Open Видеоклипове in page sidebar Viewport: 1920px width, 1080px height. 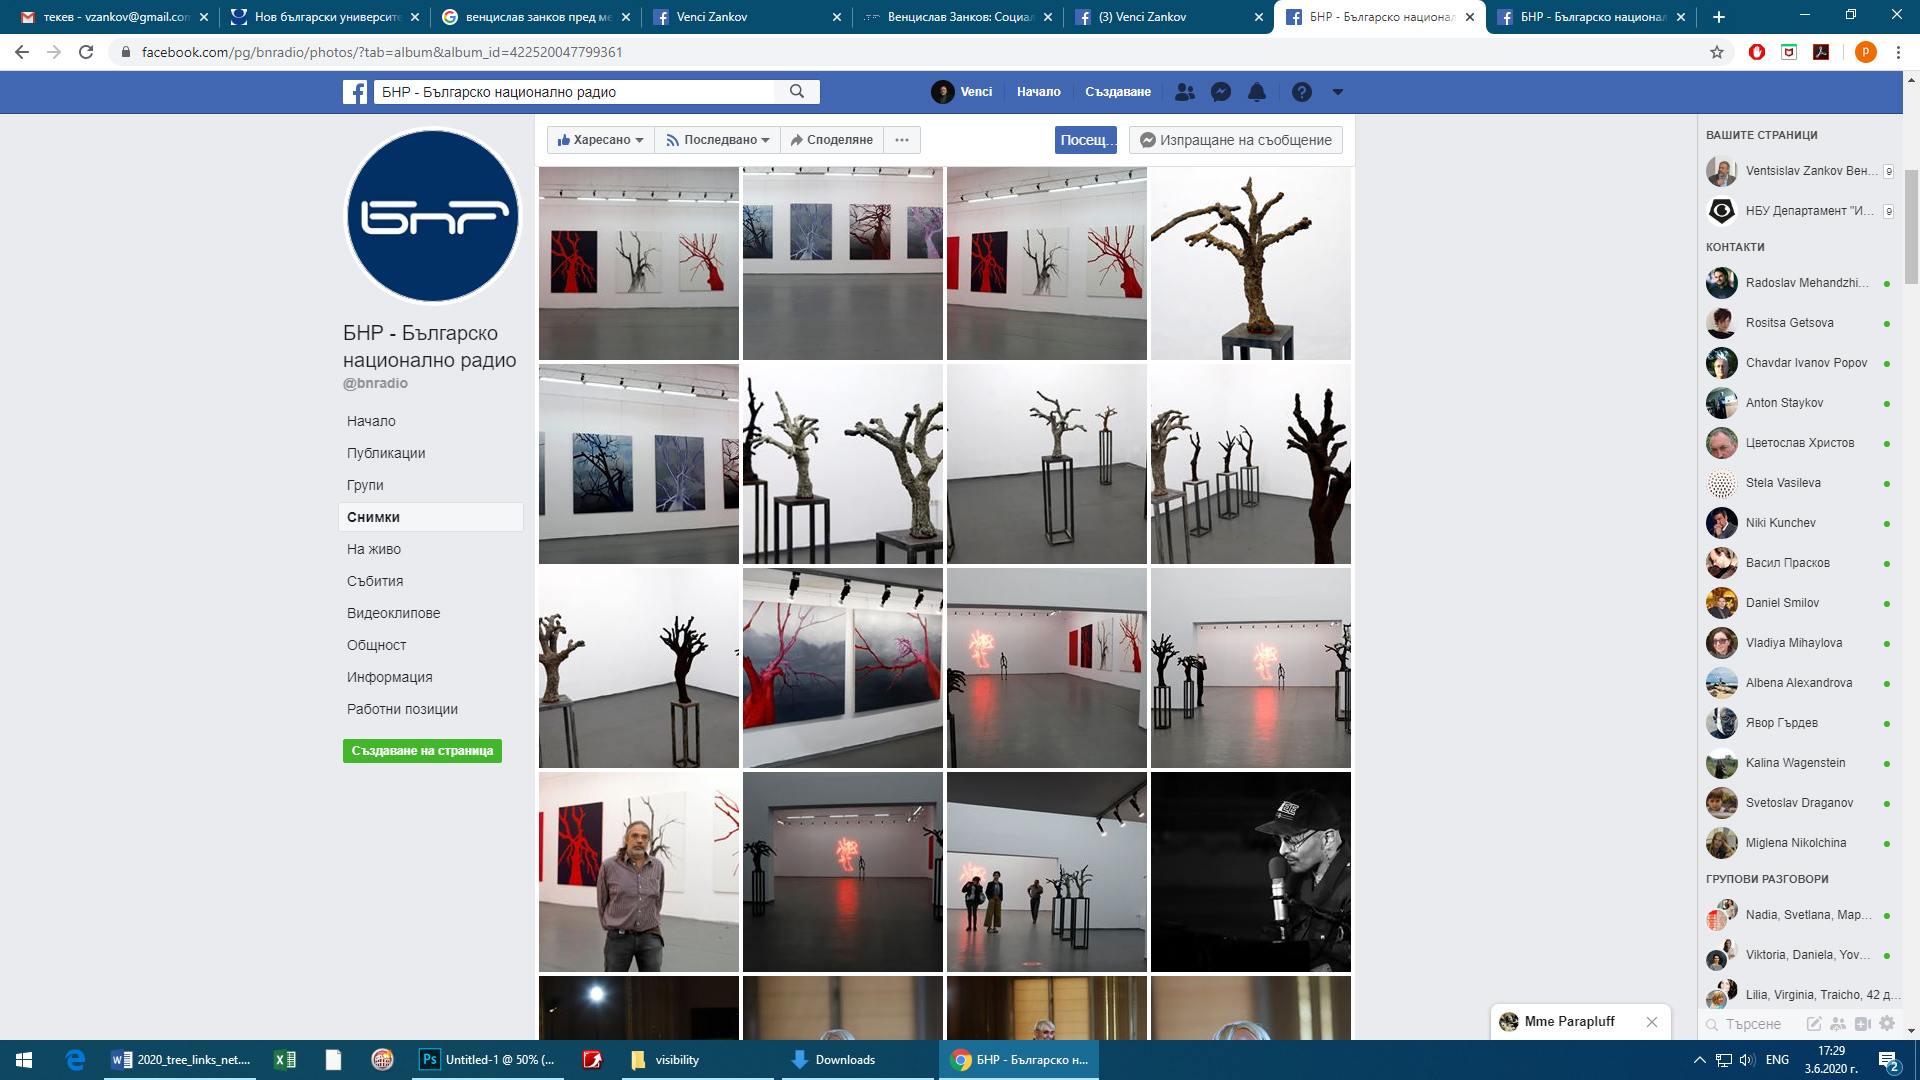coord(393,613)
